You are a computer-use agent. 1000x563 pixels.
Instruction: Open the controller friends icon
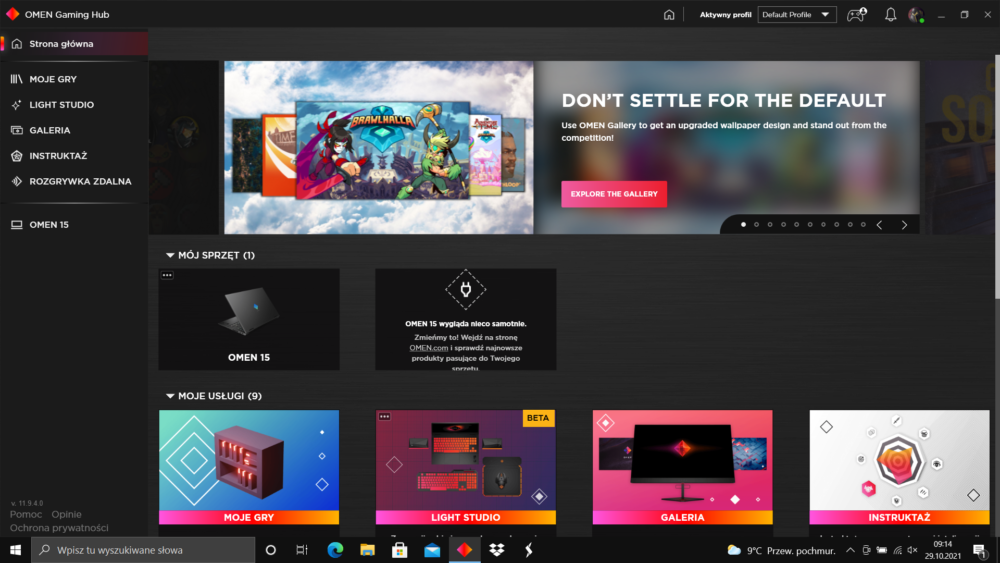[856, 15]
